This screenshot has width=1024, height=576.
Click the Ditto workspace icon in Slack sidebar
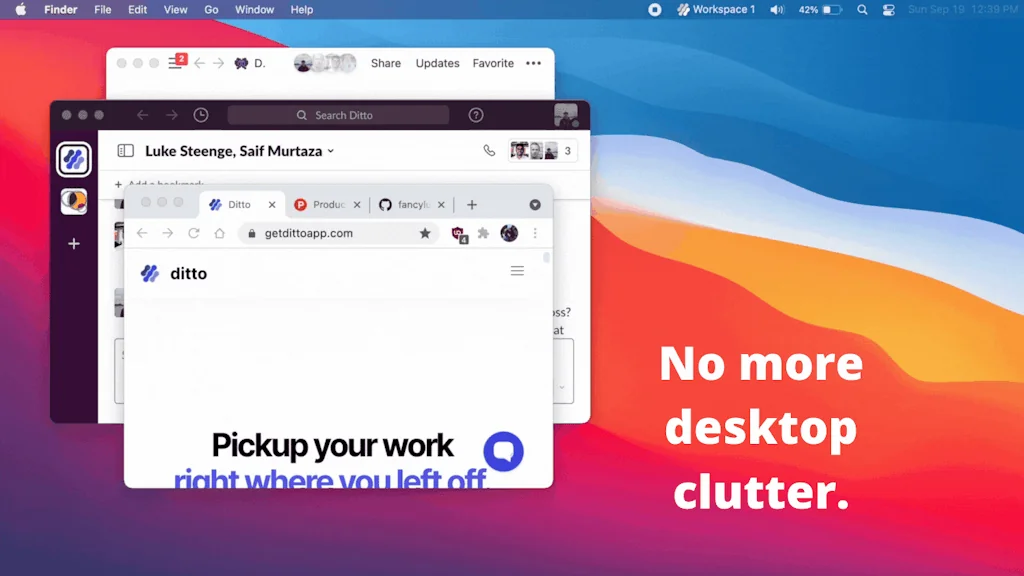point(73,159)
